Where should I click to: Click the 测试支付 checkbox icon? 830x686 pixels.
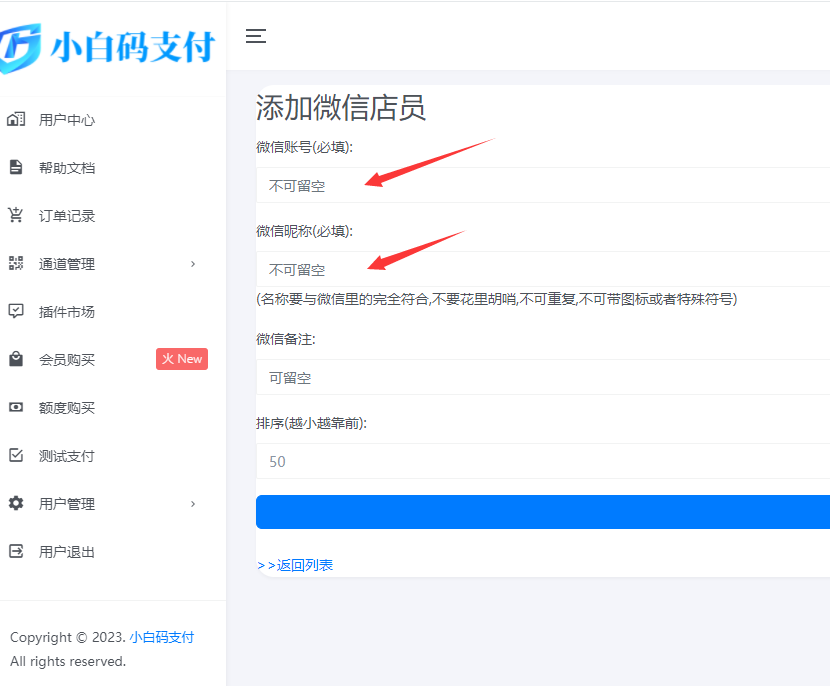click(x=16, y=455)
